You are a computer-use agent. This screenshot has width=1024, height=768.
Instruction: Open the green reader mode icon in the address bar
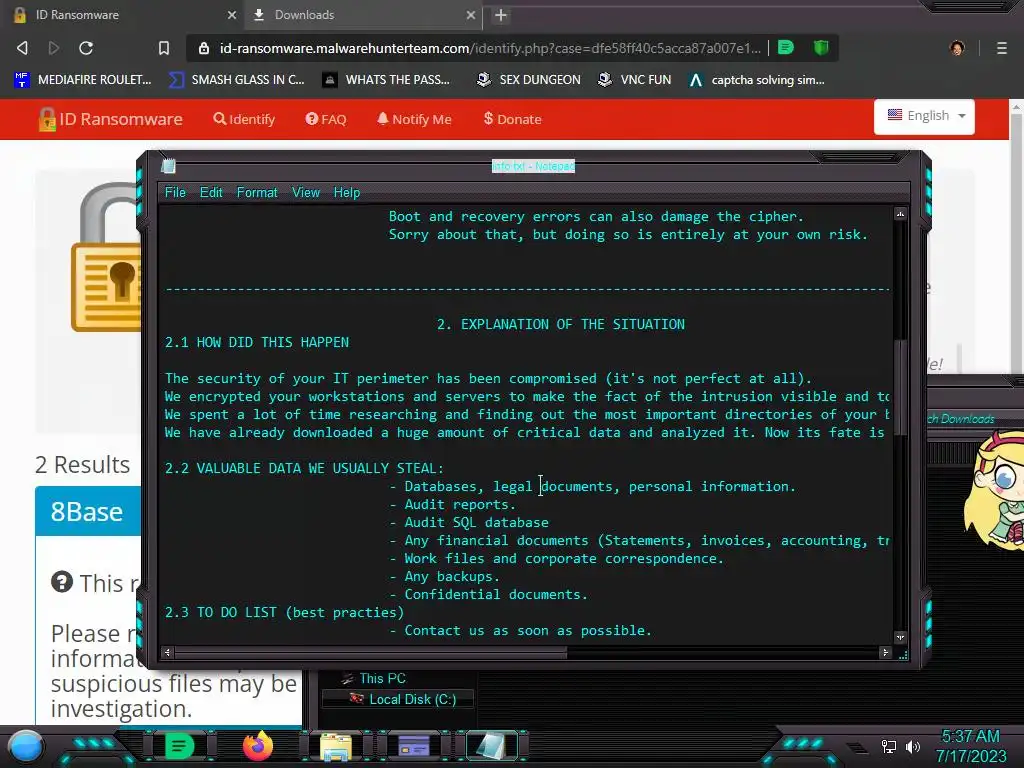click(786, 48)
